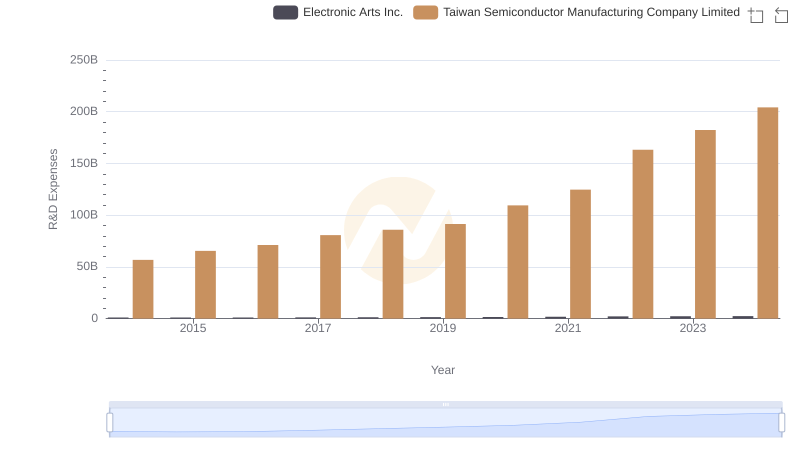The image size is (800, 461).
Task: Select the 2019 Taiwan Semiconductor bar
Action: (x=455, y=271)
